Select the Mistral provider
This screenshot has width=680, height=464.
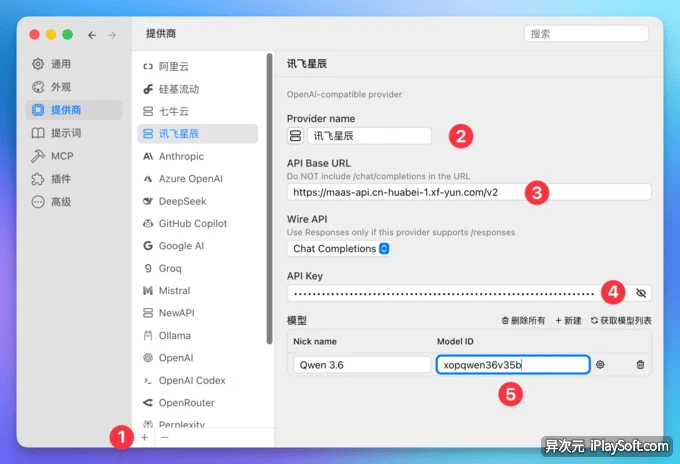click(x=198, y=291)
